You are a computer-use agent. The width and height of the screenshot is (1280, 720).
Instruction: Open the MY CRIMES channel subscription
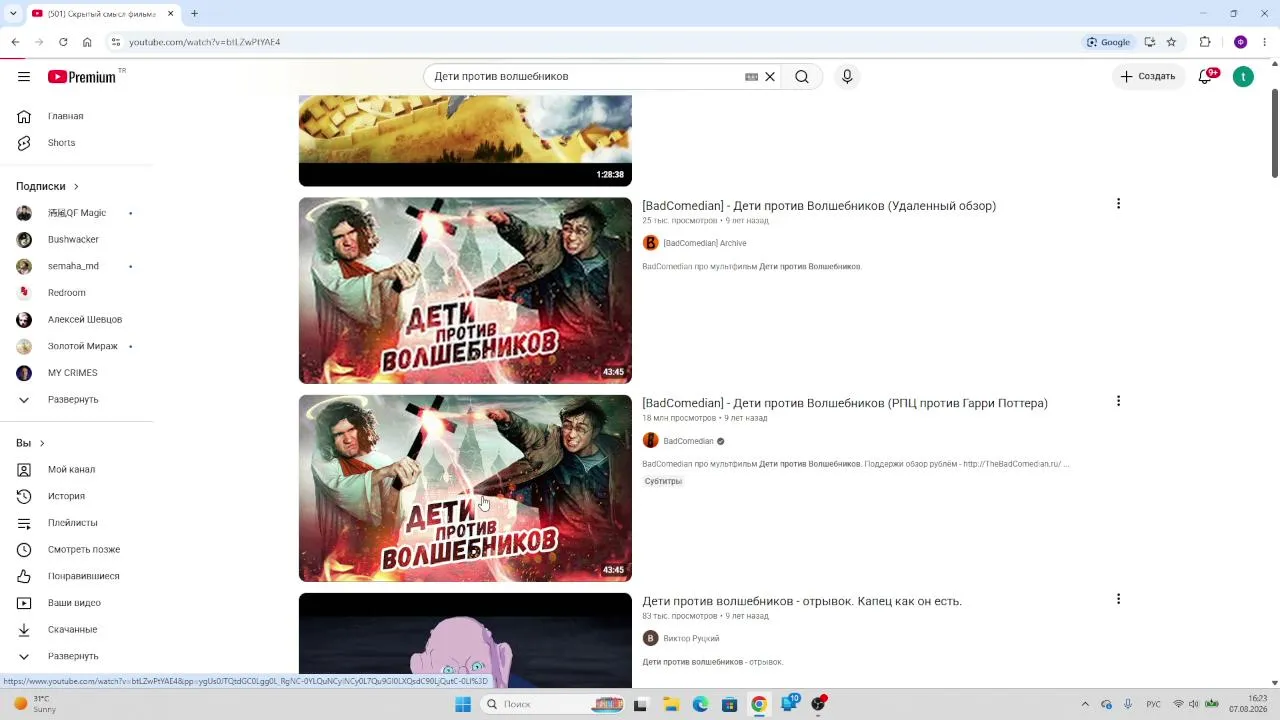coord(73,373)
